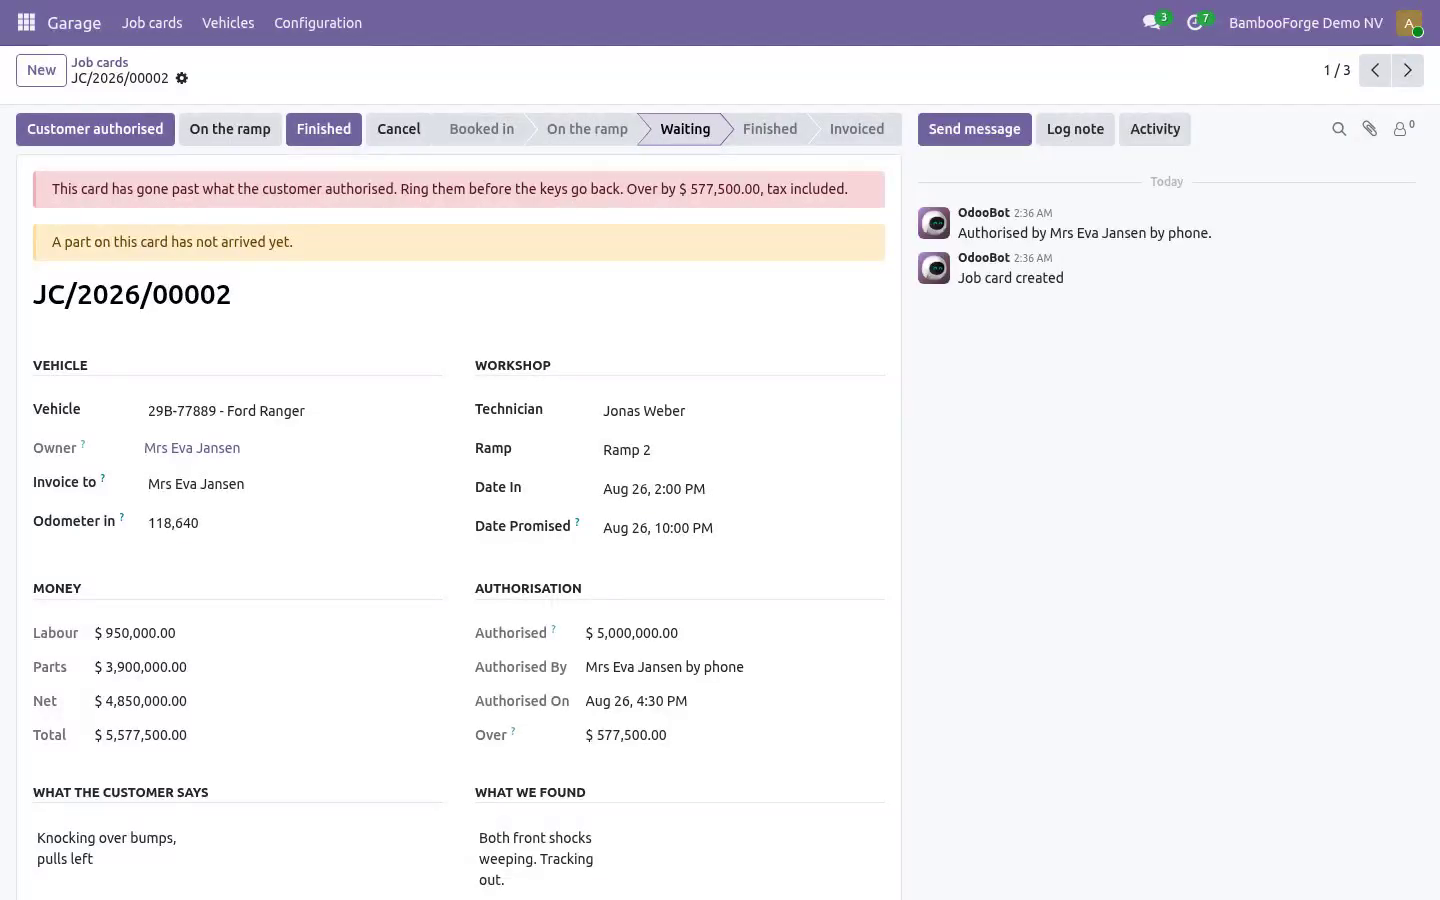Click the Authorised By field value
Viewport: 1440px width, 900px height.
(664, 667)
